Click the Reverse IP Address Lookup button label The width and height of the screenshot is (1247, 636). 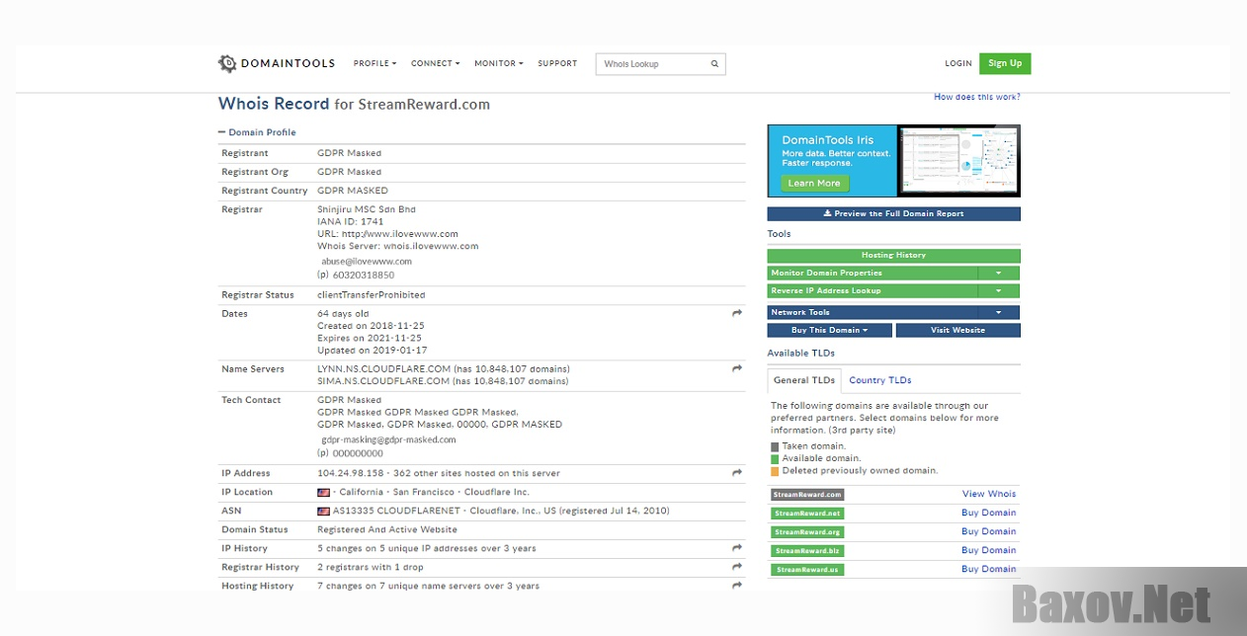pyautogui.click(x=873, y=291)
